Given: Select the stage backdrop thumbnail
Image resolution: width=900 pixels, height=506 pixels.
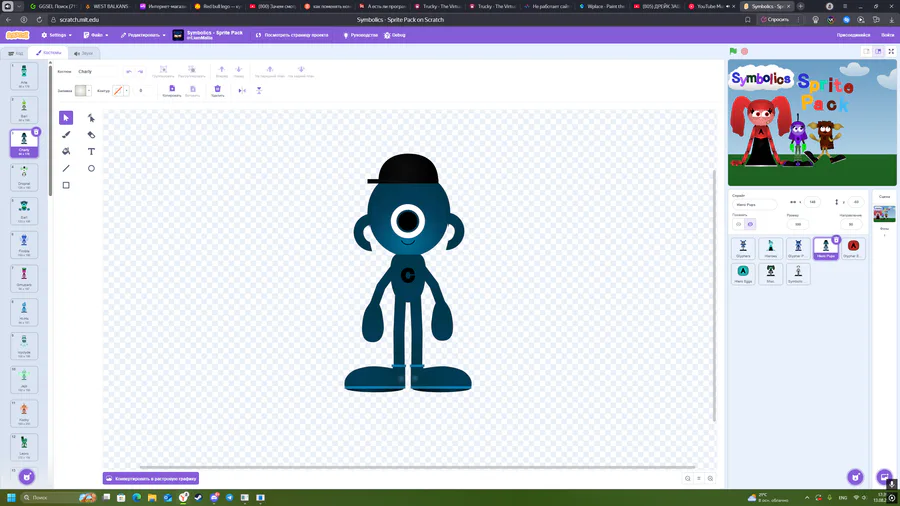Looking at the screenshot, I should click(x=885, y=214).
